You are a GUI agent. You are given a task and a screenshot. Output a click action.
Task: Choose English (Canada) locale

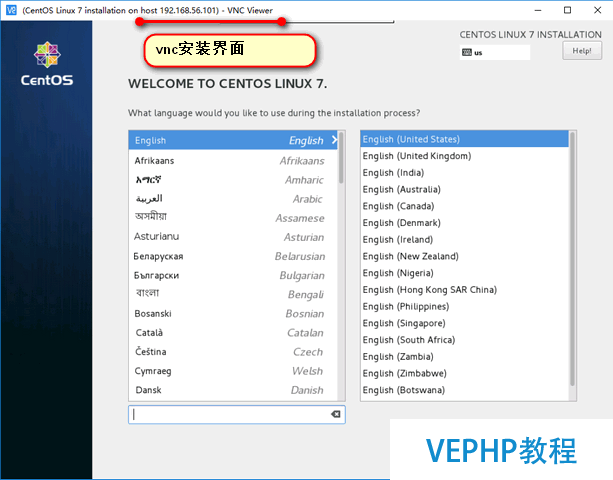tap(464, 206)
